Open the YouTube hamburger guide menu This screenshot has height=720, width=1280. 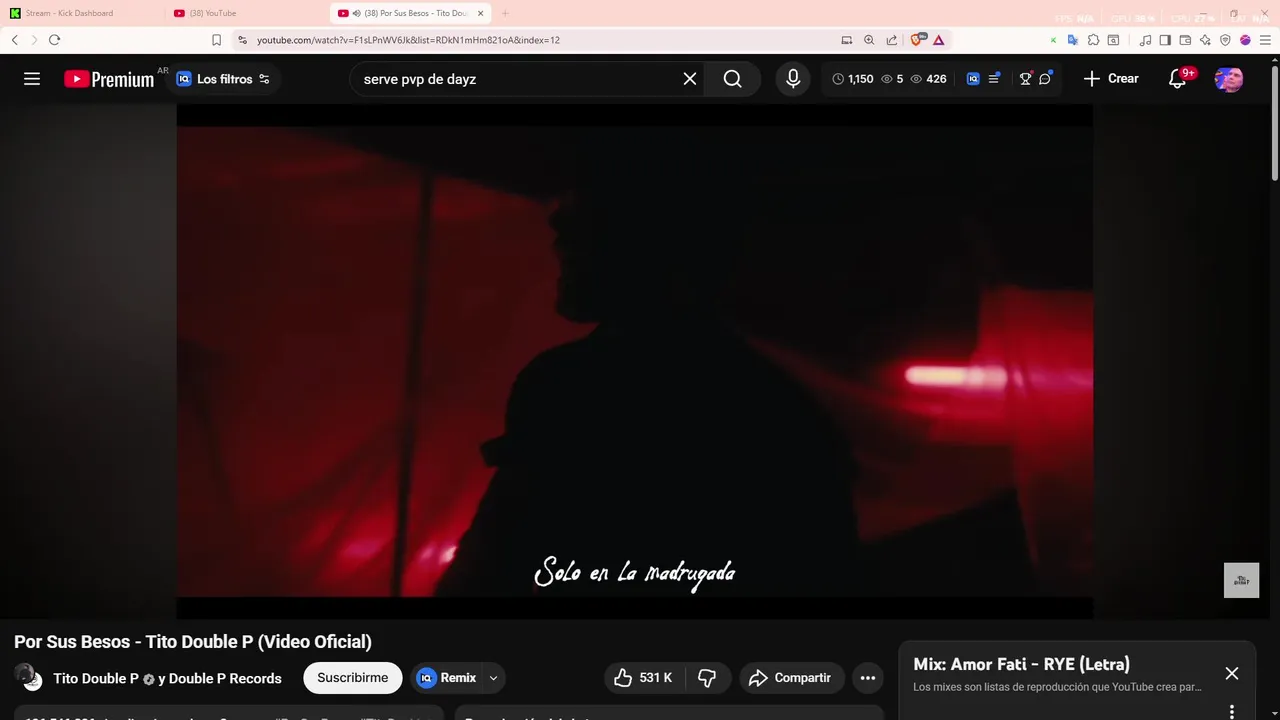pos(32,79)
